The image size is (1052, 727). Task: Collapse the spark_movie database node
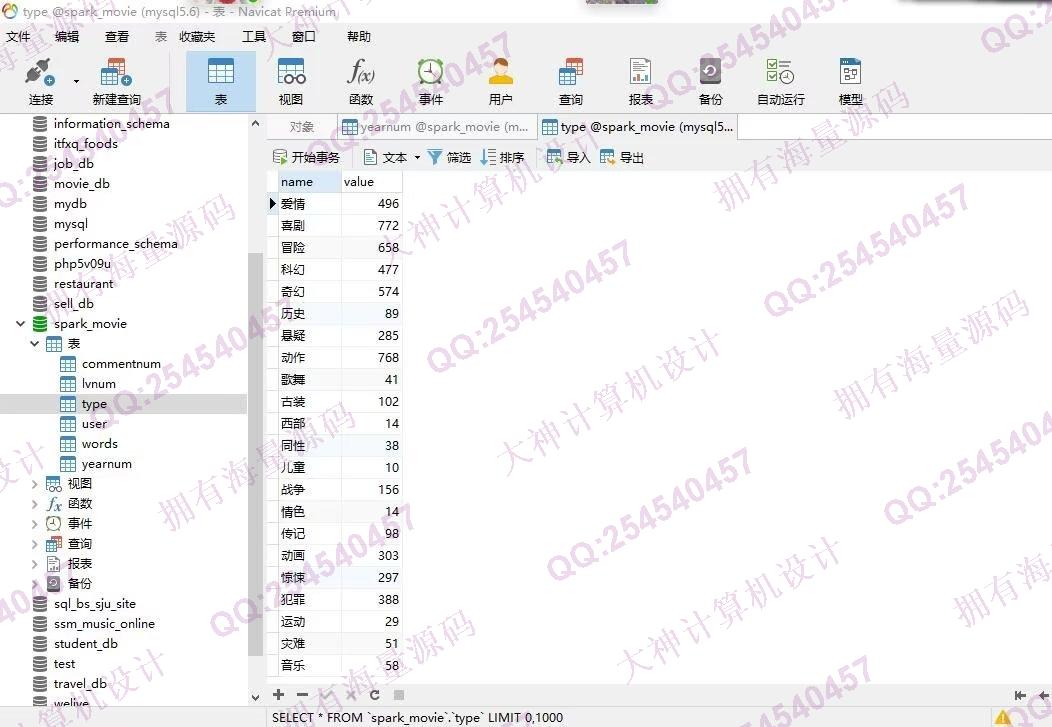coord(20,324)
